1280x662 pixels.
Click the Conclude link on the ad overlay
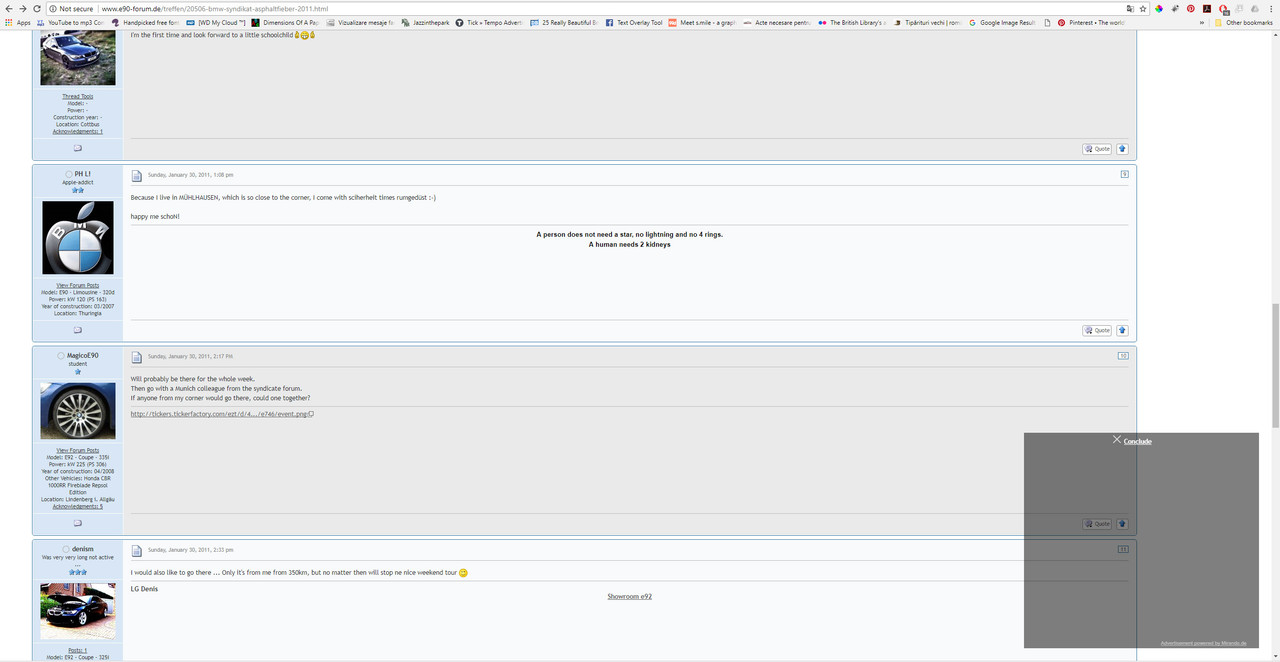click(x=1138, y=441)
